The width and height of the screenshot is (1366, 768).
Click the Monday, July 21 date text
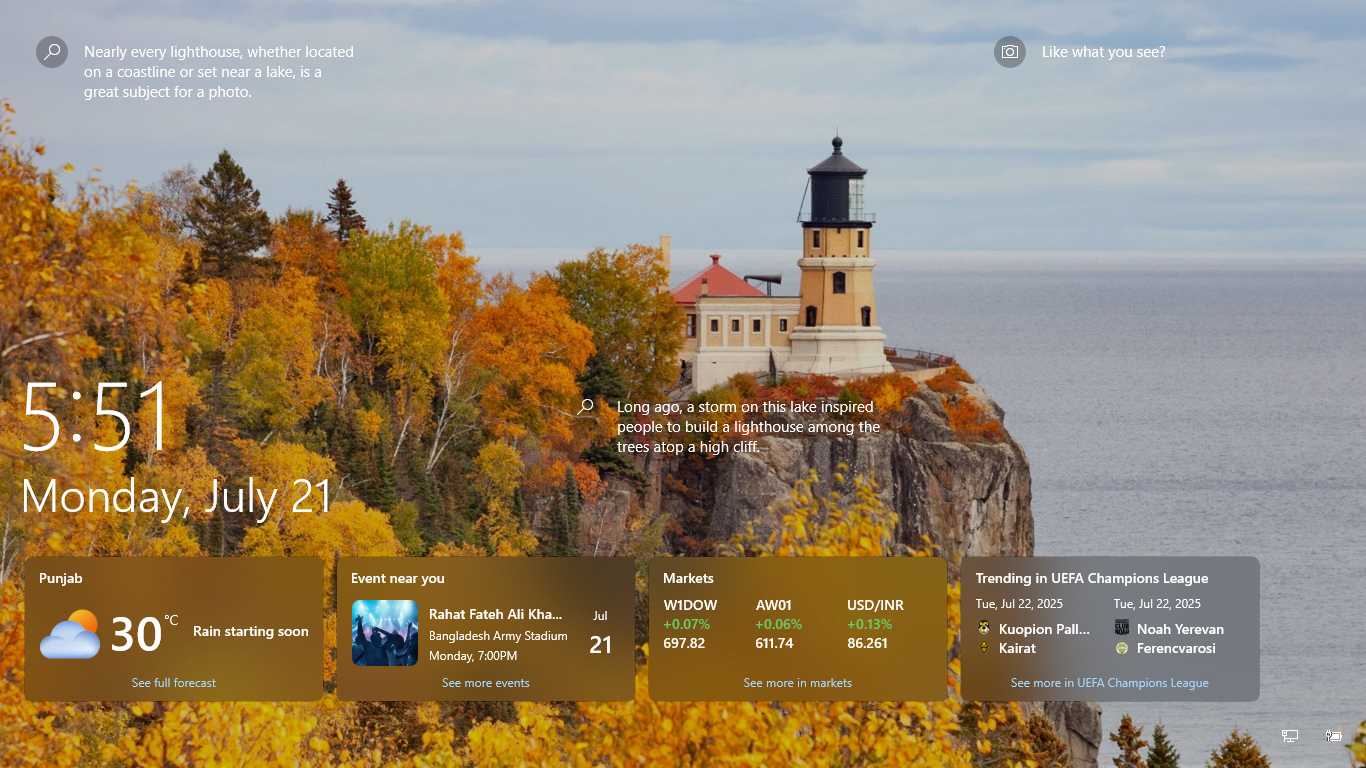click(x=176, y=497)
